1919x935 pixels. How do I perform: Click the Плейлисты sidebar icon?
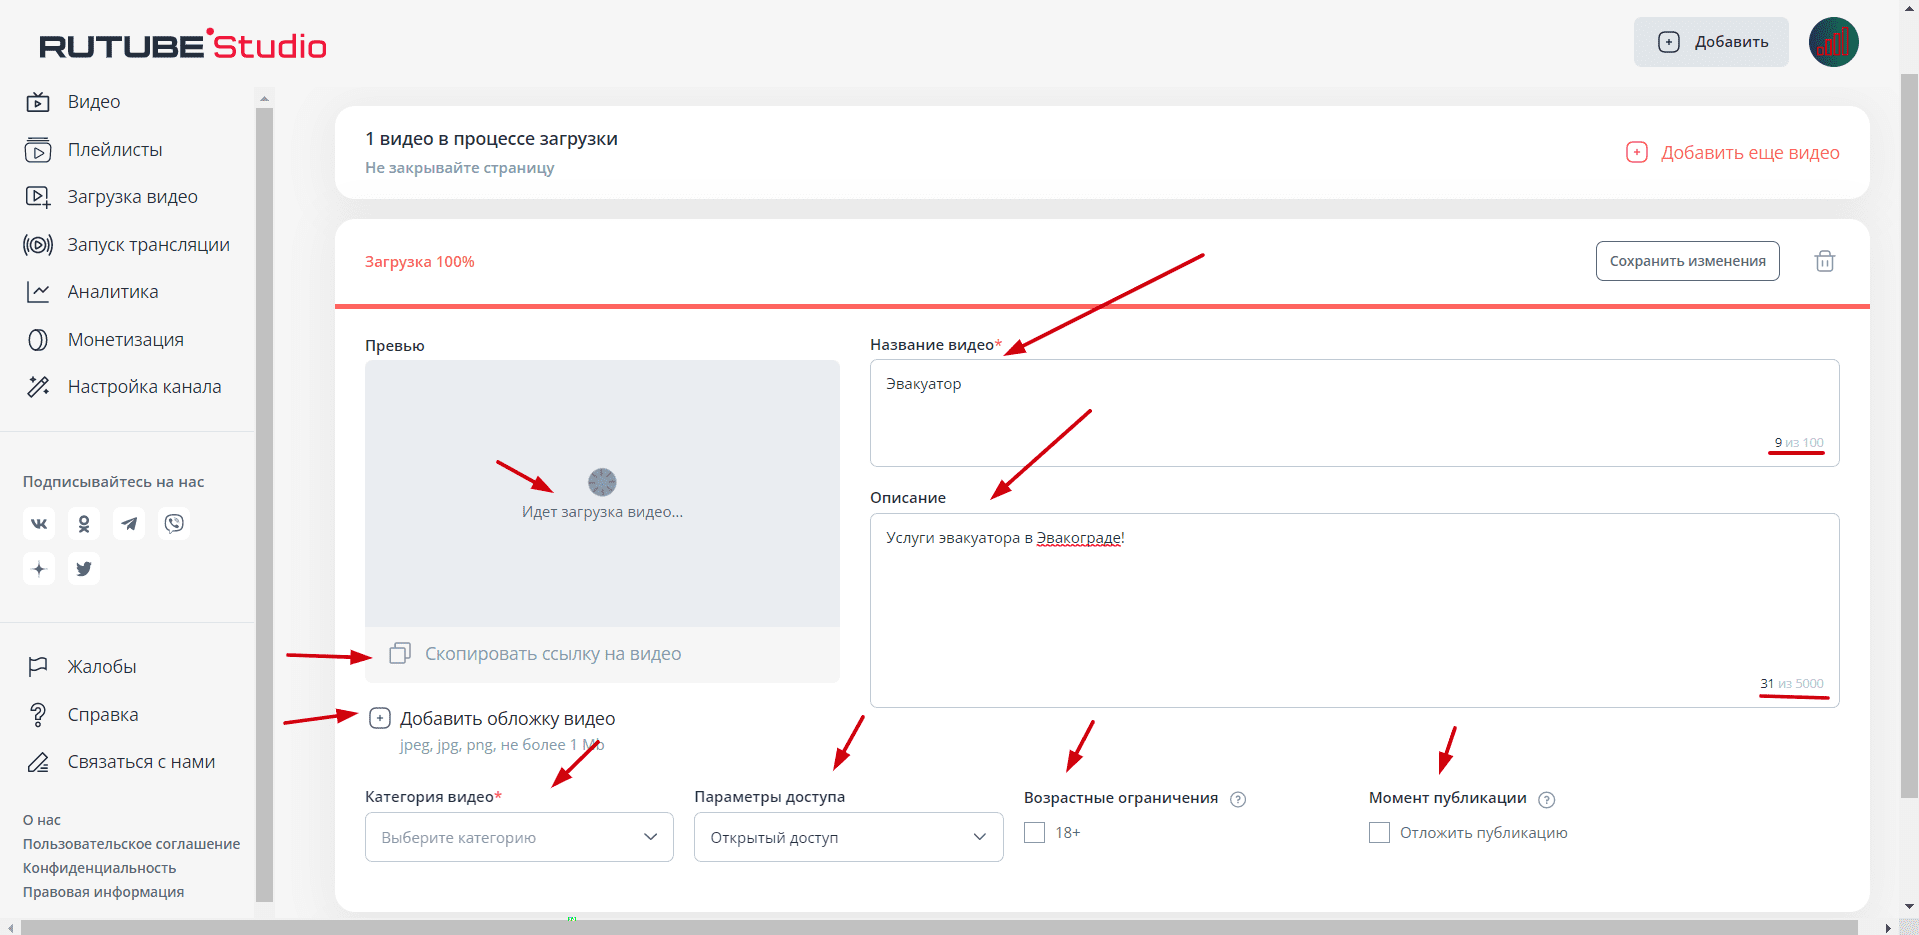coord(38,150)
